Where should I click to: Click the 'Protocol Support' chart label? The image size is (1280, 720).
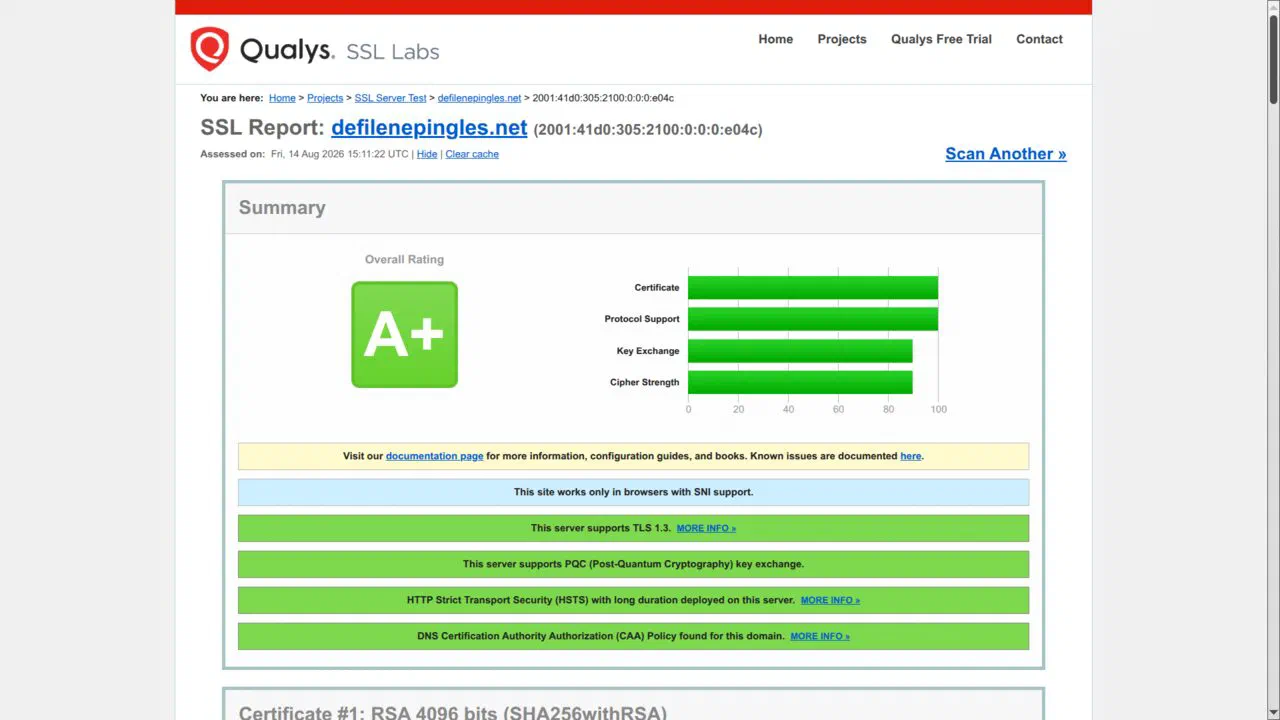642,319
